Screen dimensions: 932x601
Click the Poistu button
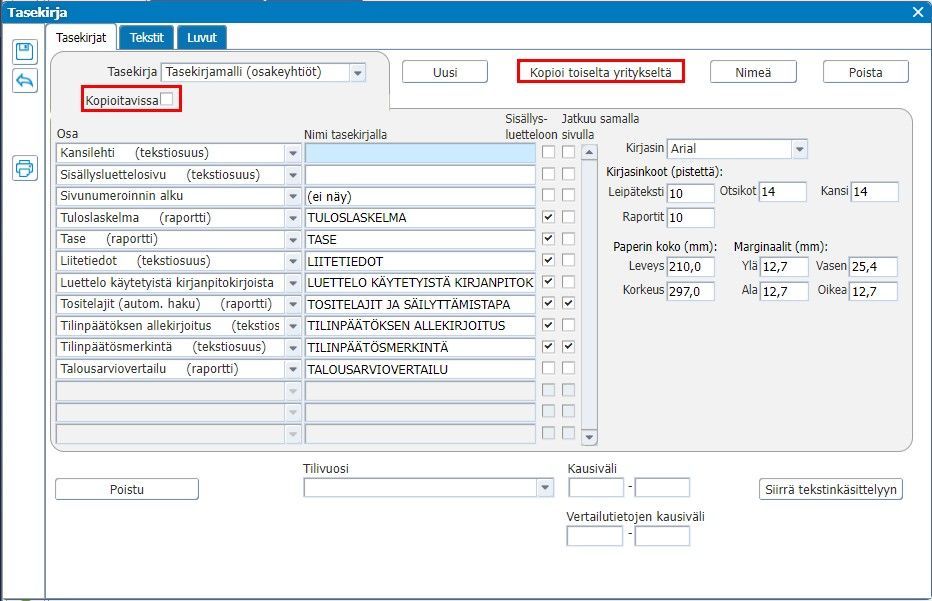(127, 489)
